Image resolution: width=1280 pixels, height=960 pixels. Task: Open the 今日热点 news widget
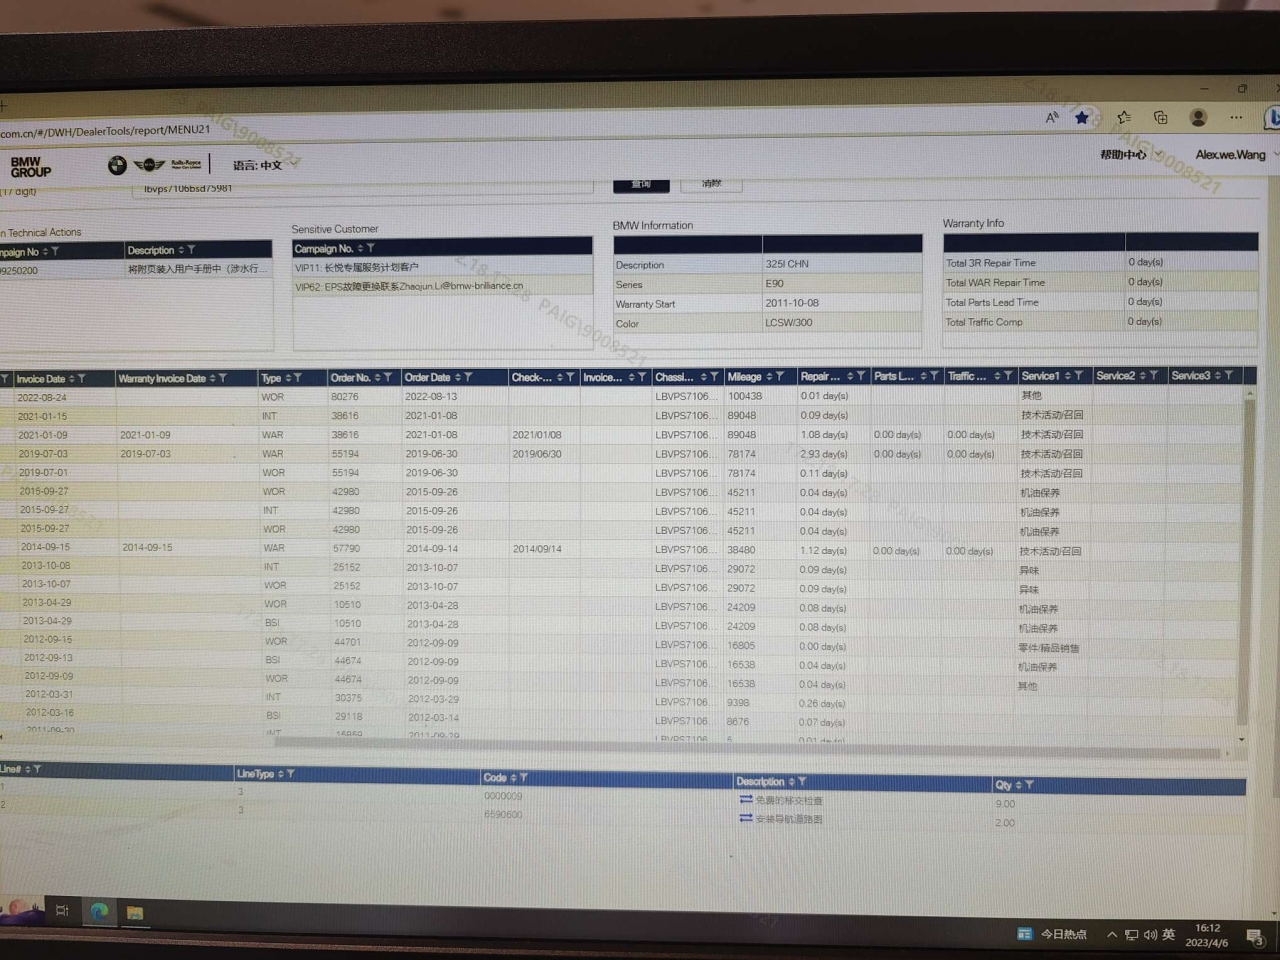(1052, 934)
